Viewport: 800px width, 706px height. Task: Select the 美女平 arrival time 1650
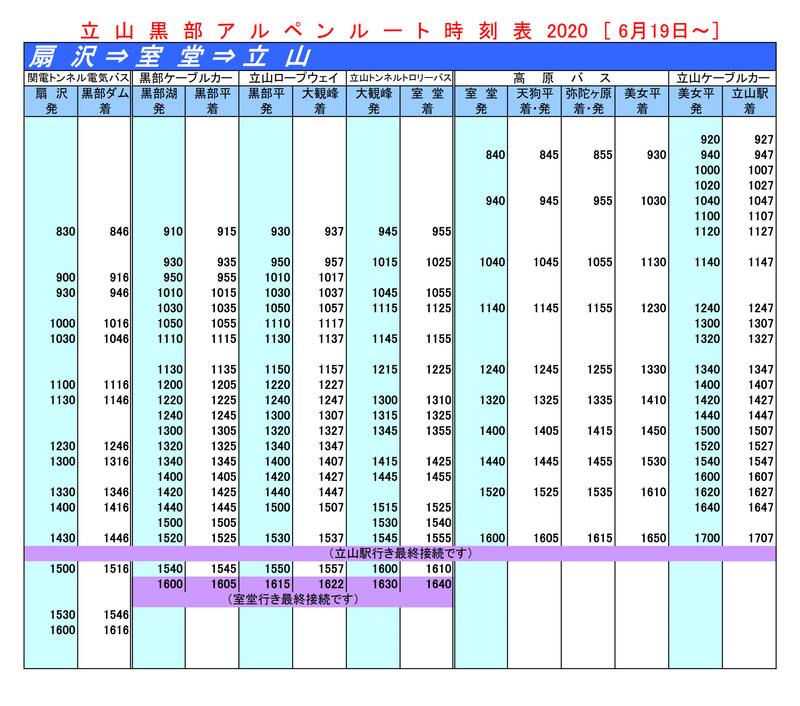click(x=654, y=538)
